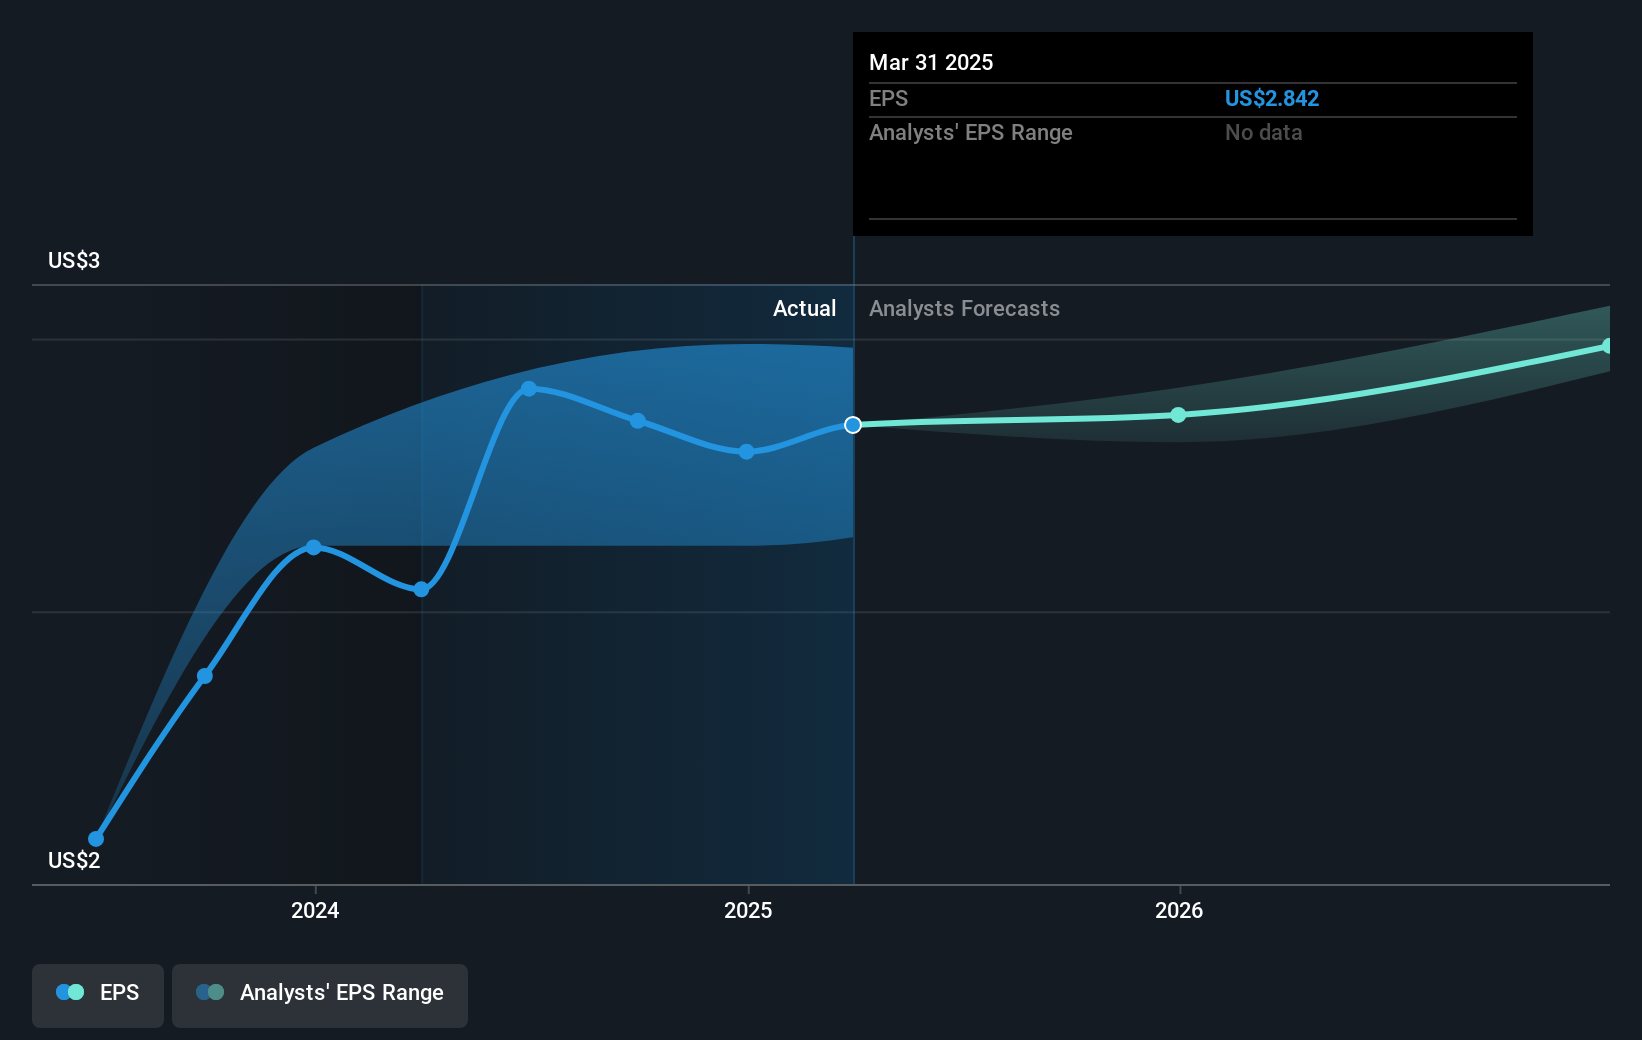Click the Actual label
Screen dimensions: 1642x1040
tap(804, 308)
